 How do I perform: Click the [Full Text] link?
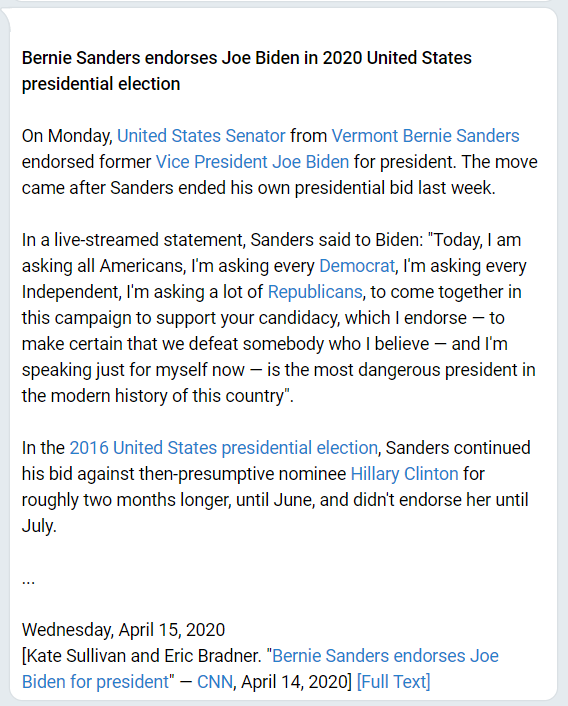[393, 682]
